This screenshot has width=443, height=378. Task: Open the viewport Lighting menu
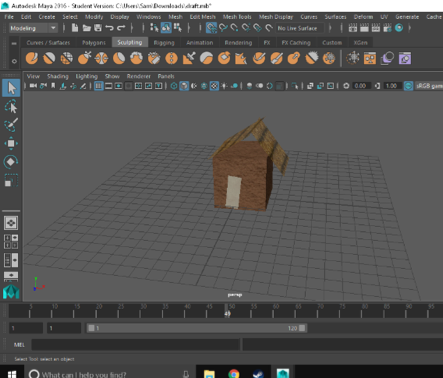87,76
